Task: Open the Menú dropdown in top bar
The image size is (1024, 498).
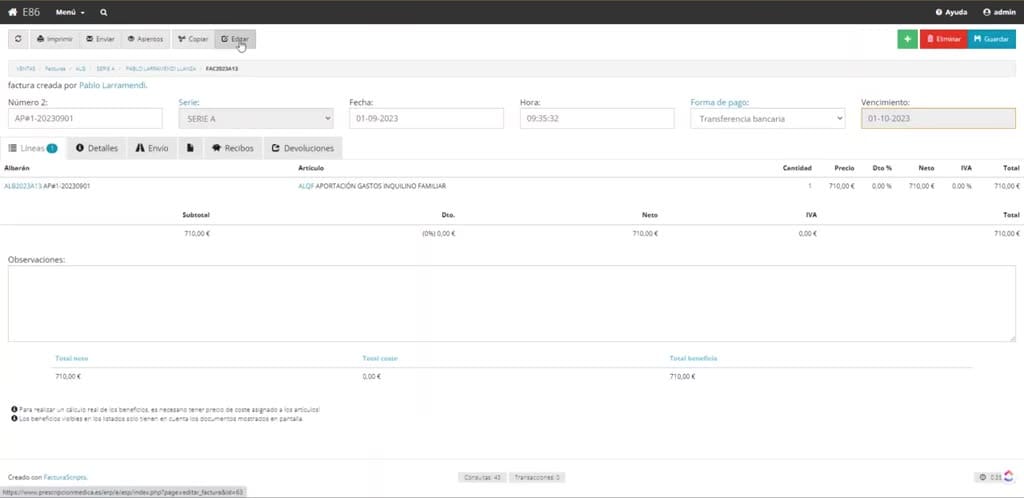Action: pyautogui.click(x=70, y=12)
